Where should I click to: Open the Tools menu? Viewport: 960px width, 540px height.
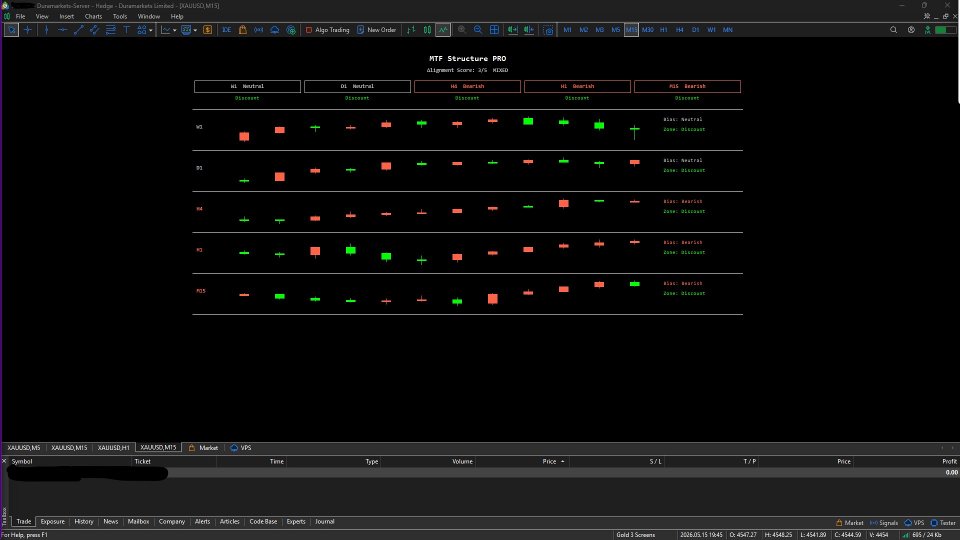(120, 17)
